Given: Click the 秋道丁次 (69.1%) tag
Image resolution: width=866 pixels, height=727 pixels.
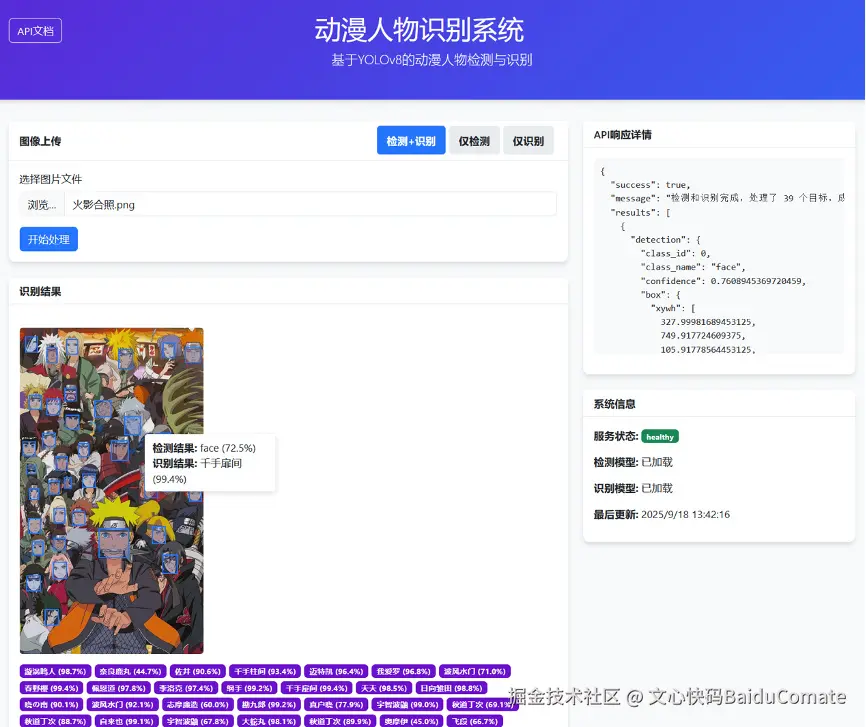Looking at the screenshot, I should 483,704.
